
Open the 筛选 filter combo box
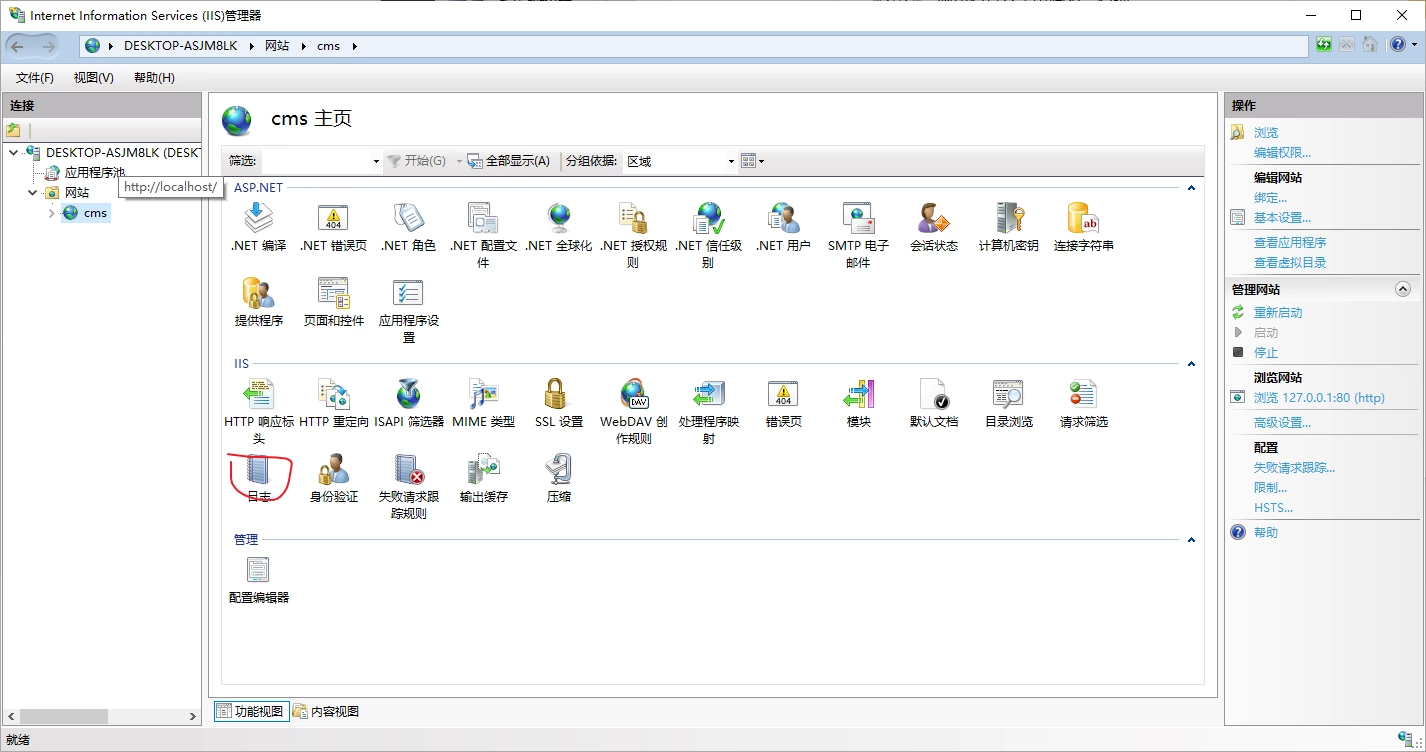click(322, 161)
